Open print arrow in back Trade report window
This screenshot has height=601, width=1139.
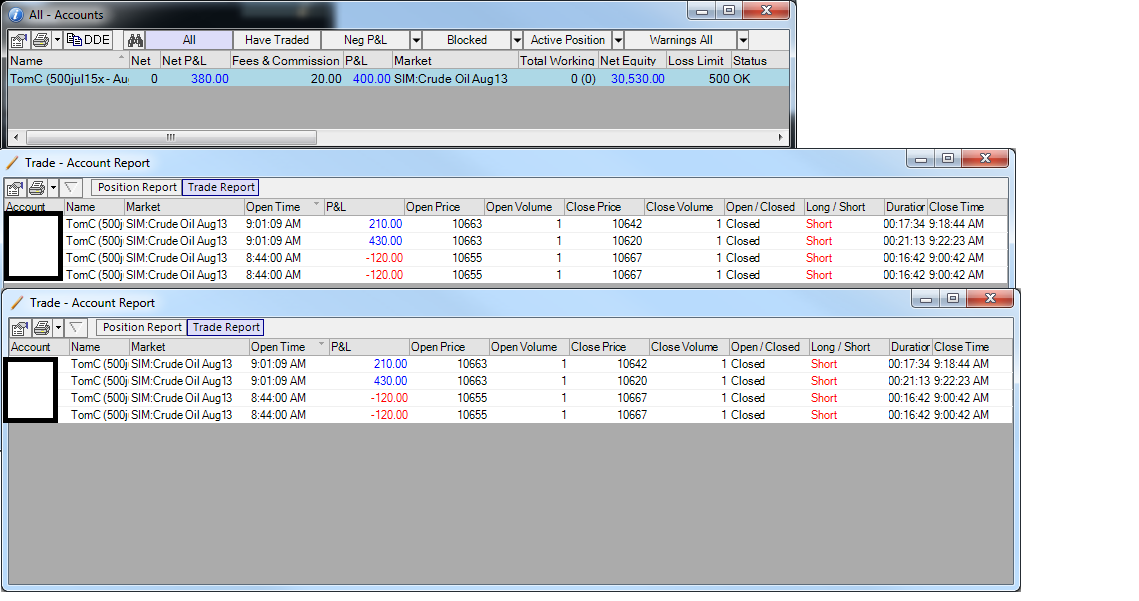[x=53, y=187]
